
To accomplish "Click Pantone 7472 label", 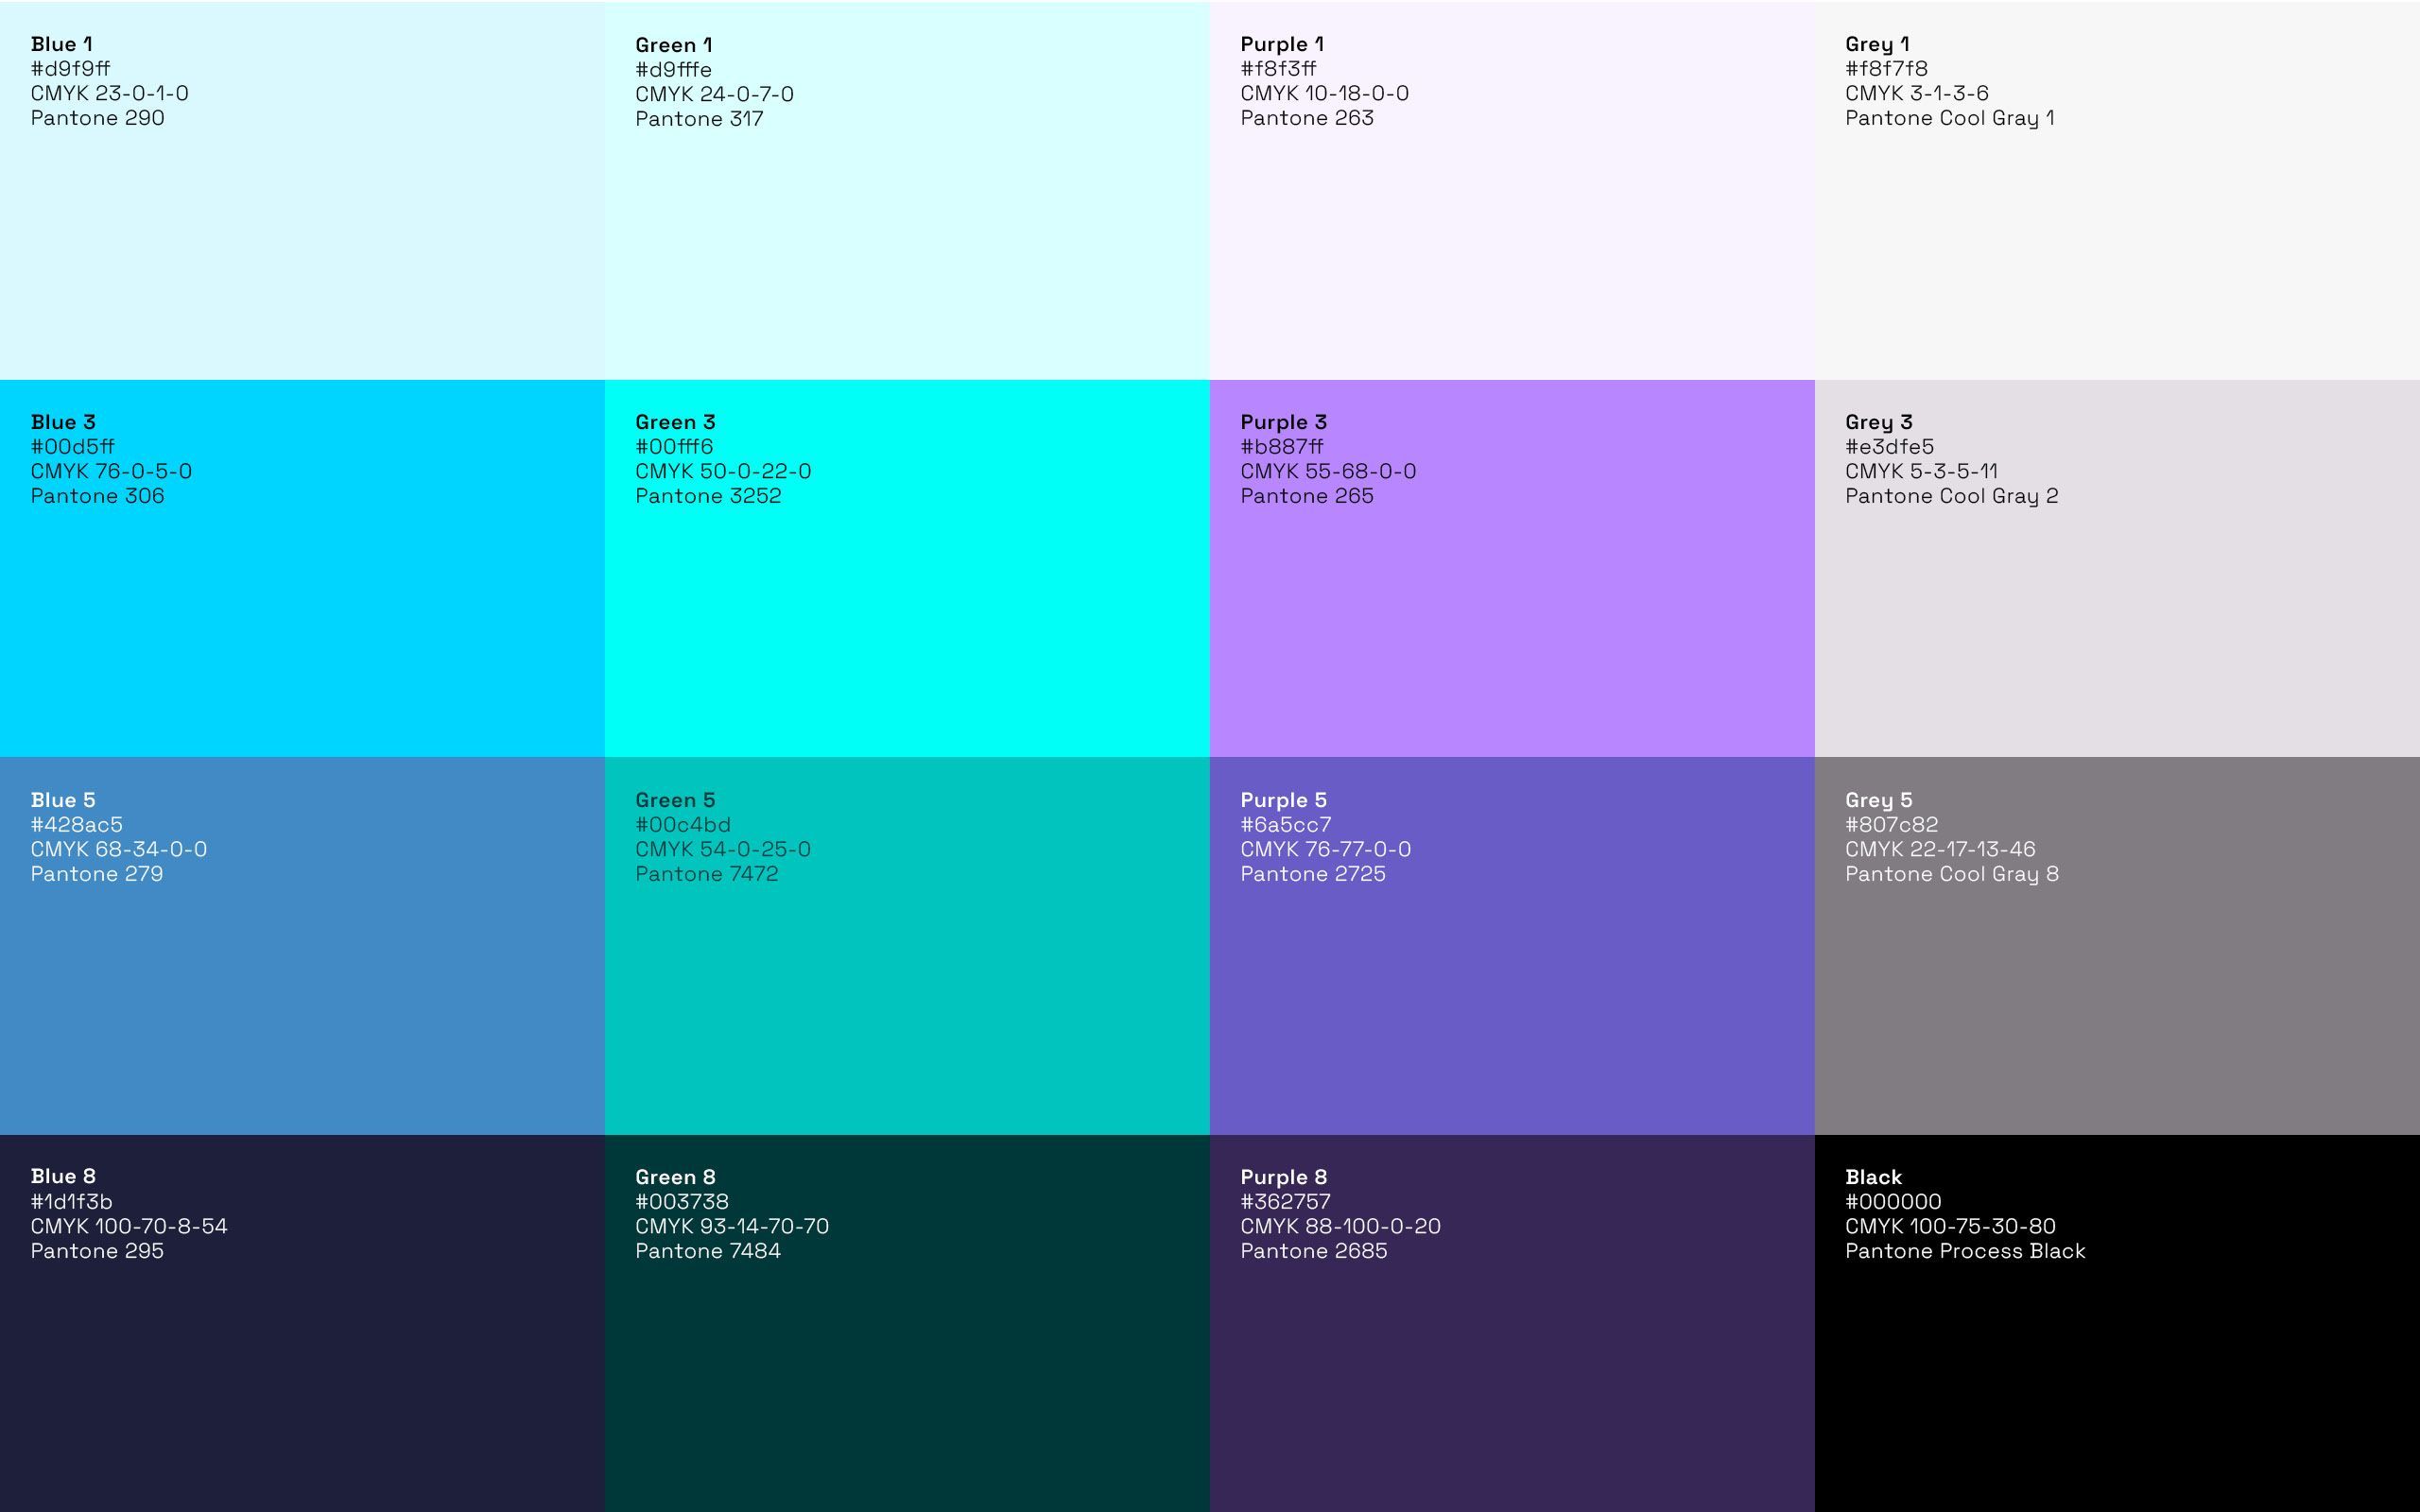I will click(x=706, y=874).
